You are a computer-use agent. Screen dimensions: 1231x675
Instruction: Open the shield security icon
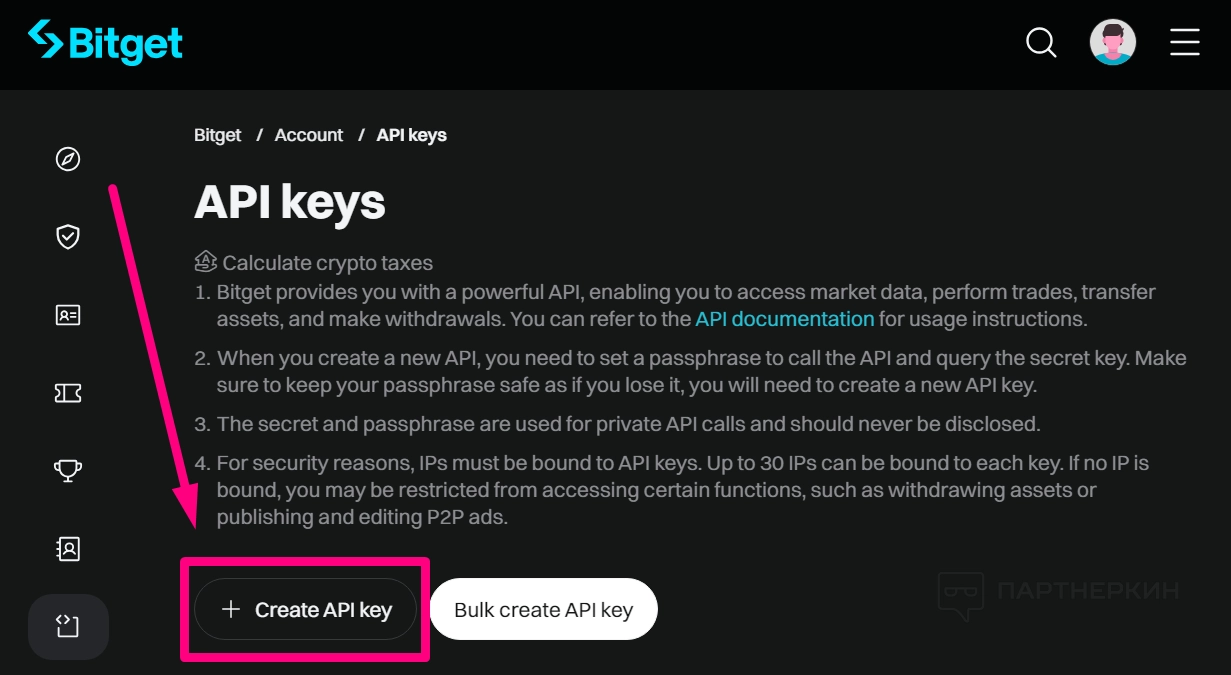tap(68, 237)
